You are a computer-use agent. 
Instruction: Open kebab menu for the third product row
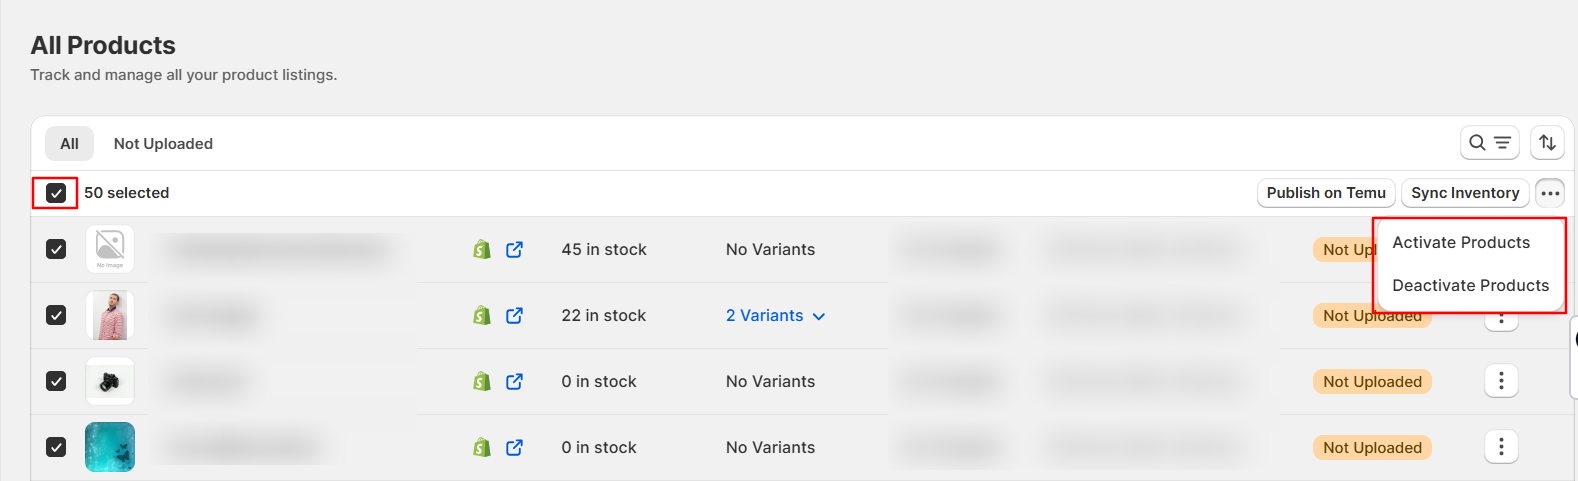point(1501,381)
